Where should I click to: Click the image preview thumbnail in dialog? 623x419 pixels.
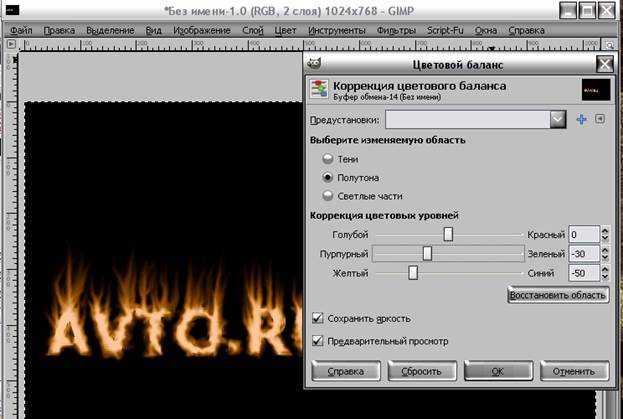596,89
